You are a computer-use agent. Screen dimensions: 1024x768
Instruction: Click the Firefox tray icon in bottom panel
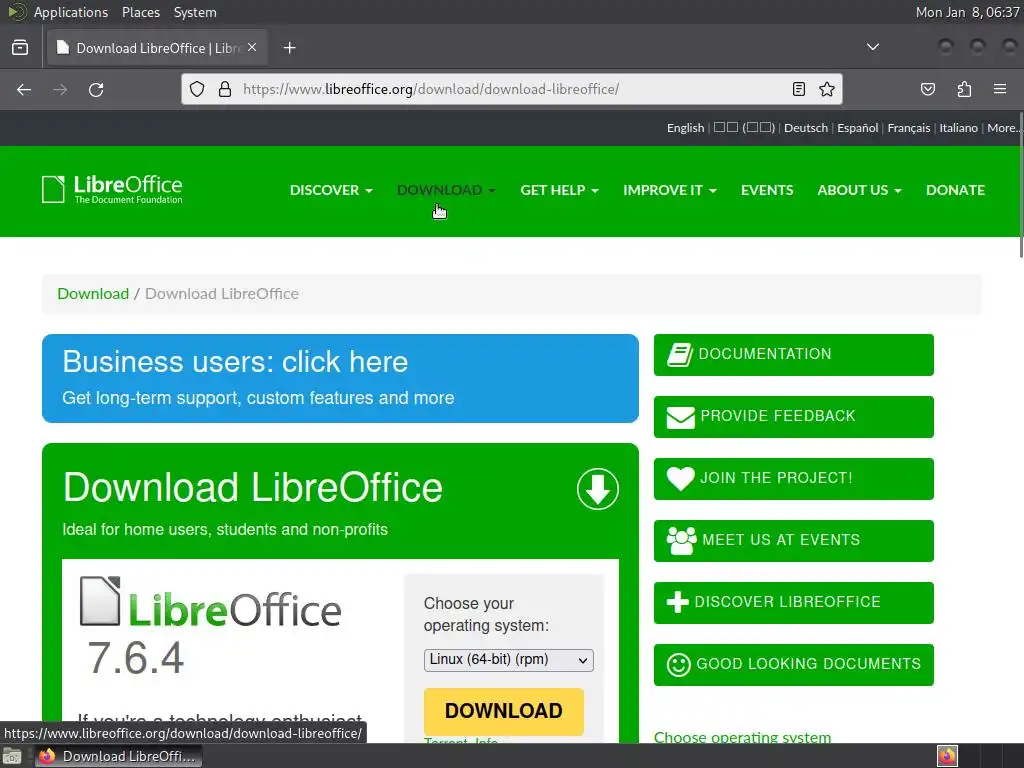(x=947, y=756)
